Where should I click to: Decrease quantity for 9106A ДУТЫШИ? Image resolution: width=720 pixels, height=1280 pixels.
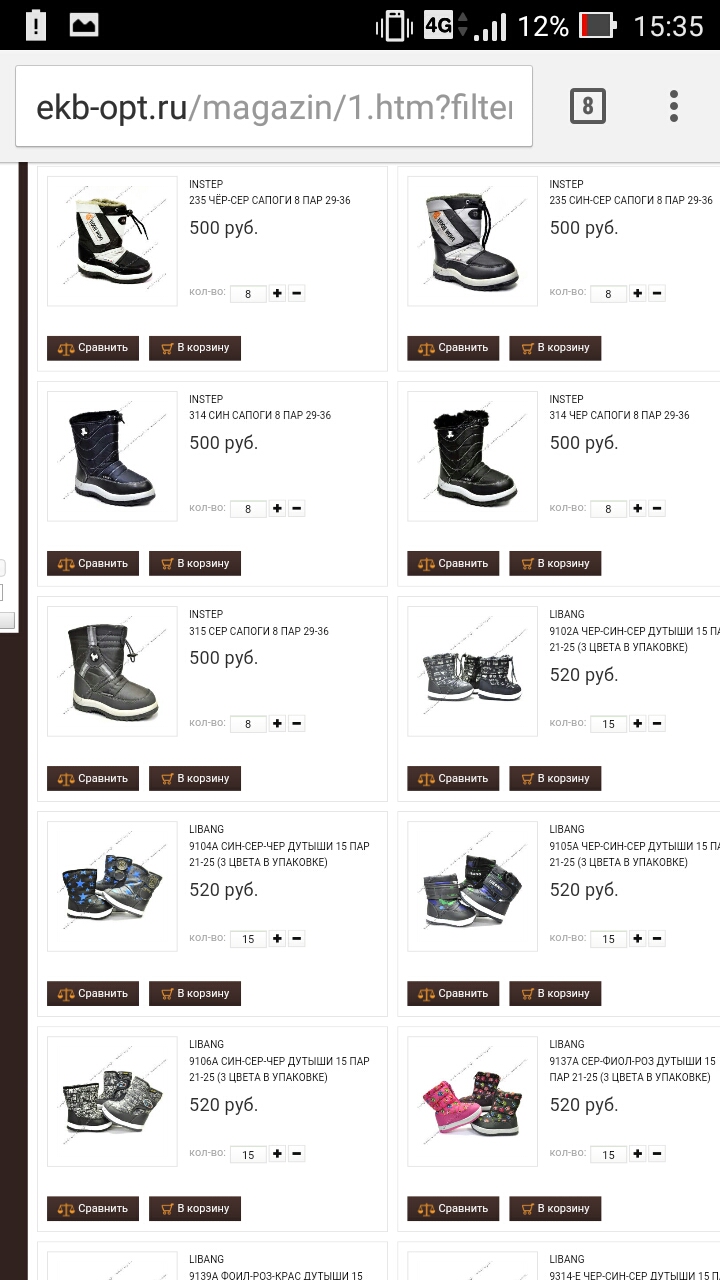tap(297, 1153)
